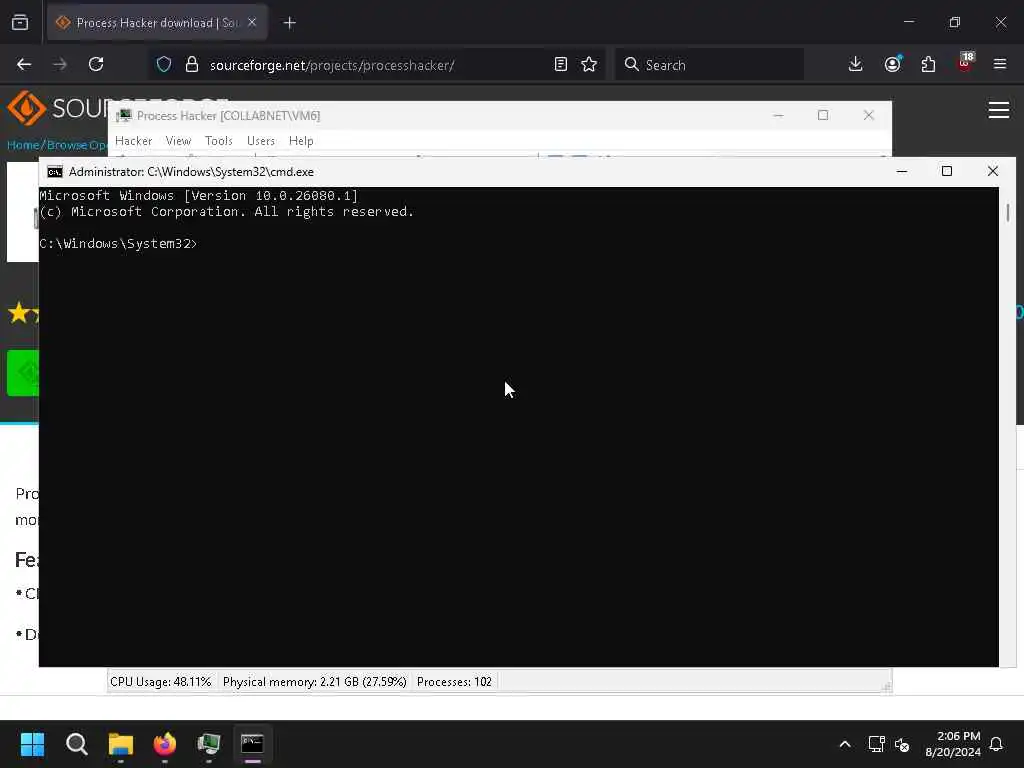Image resolution: width=1024 pixels, height=768 pixels.
Task: Open Firefox account icon
Action: (893, 65)
